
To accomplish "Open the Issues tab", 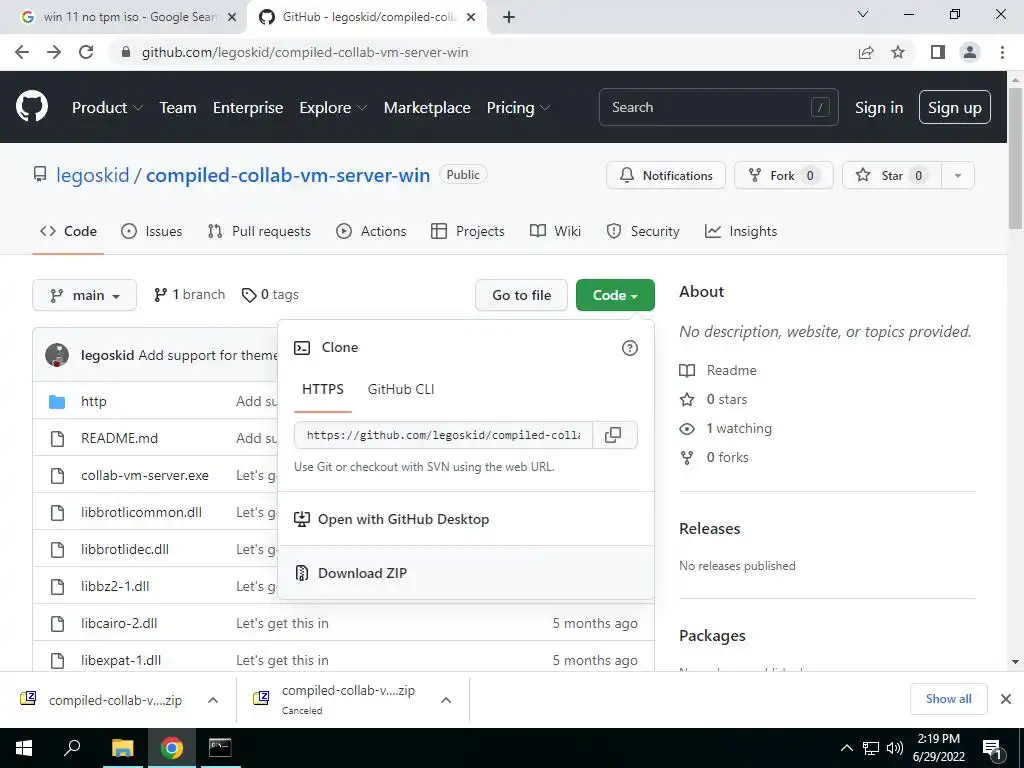I will pos(152,231).
